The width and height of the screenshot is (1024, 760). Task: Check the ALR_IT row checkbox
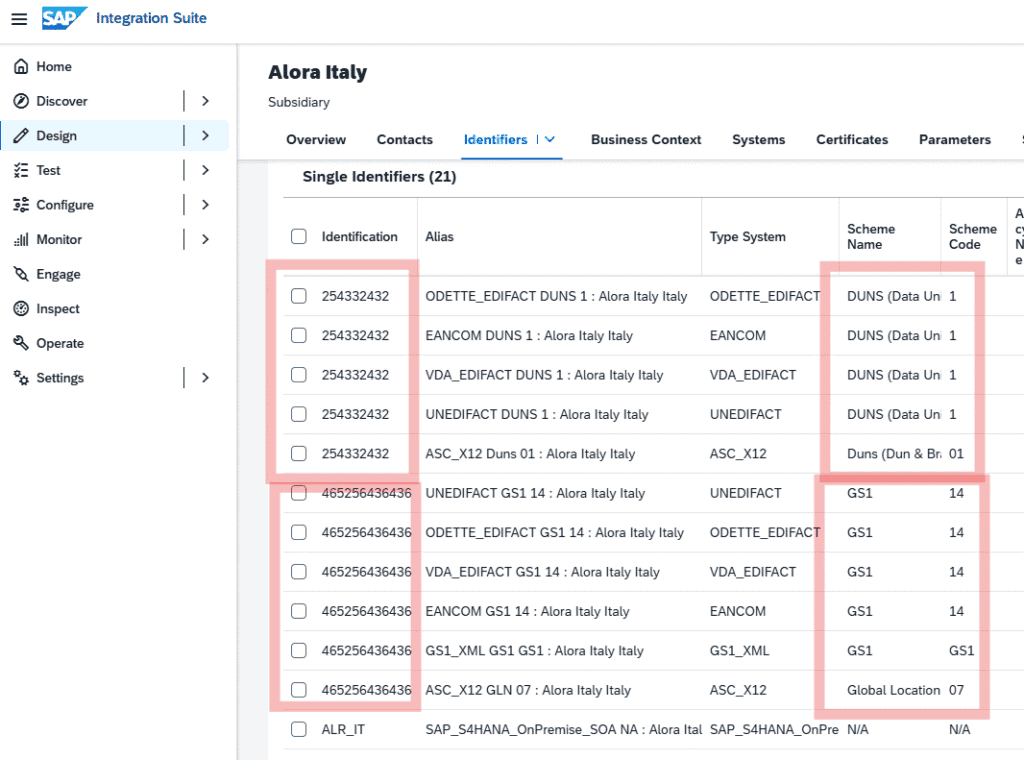click(298, 729)
